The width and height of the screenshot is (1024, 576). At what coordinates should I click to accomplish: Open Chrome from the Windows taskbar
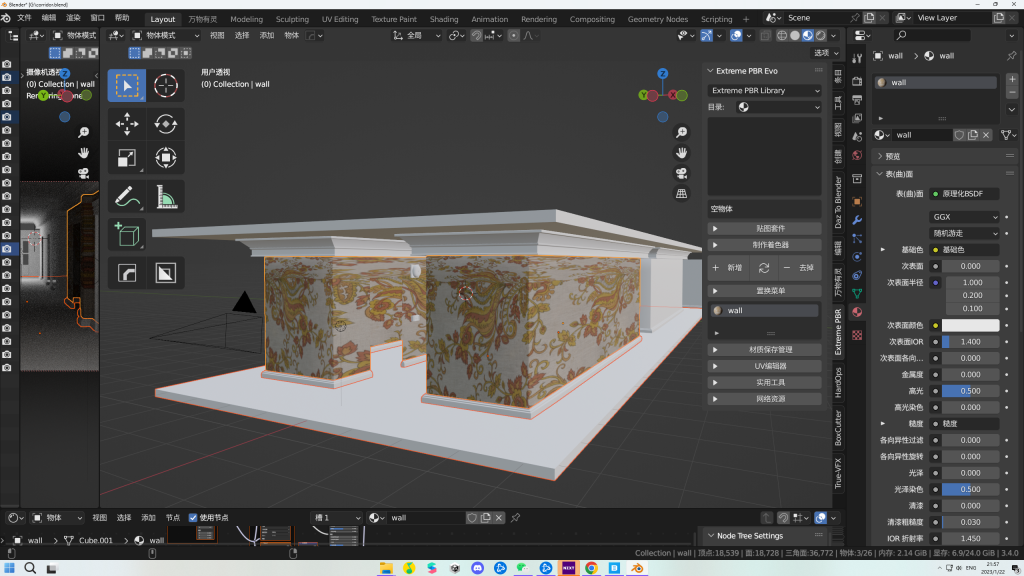(591, 568)
